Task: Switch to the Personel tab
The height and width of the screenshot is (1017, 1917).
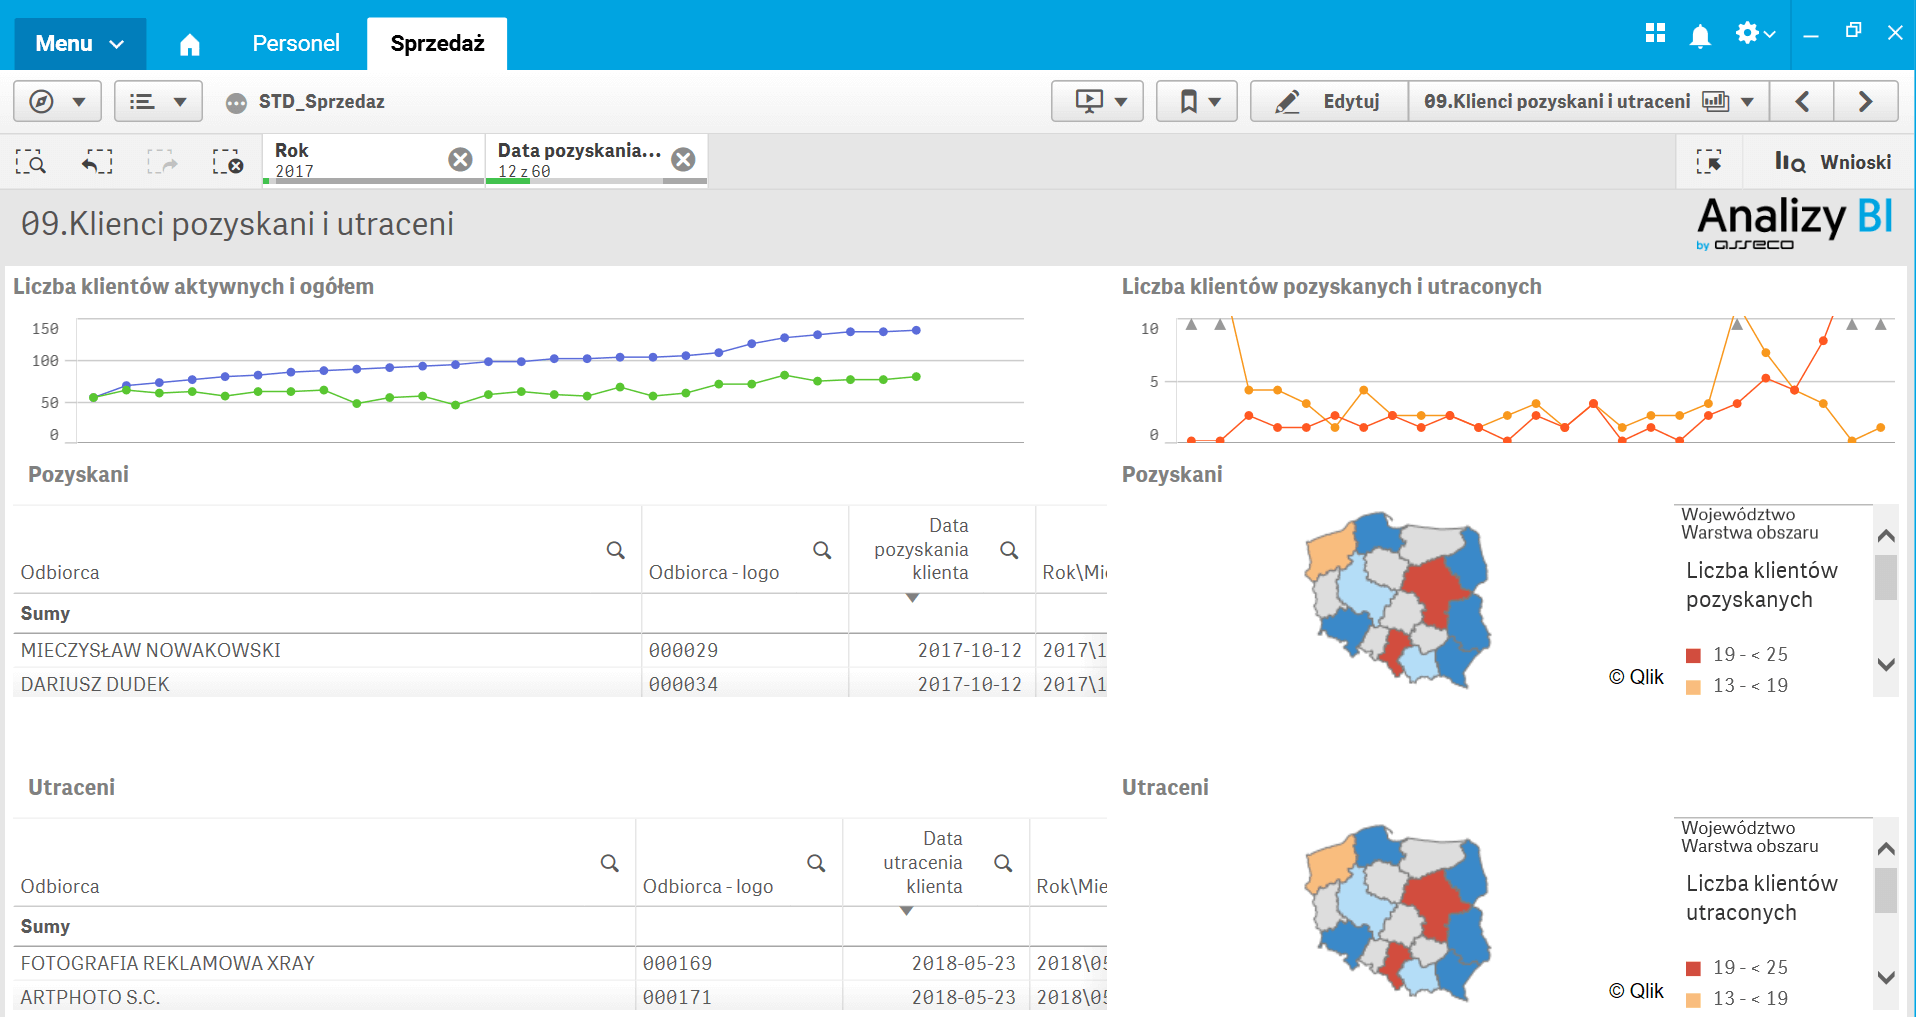Action: coord(296,44)
